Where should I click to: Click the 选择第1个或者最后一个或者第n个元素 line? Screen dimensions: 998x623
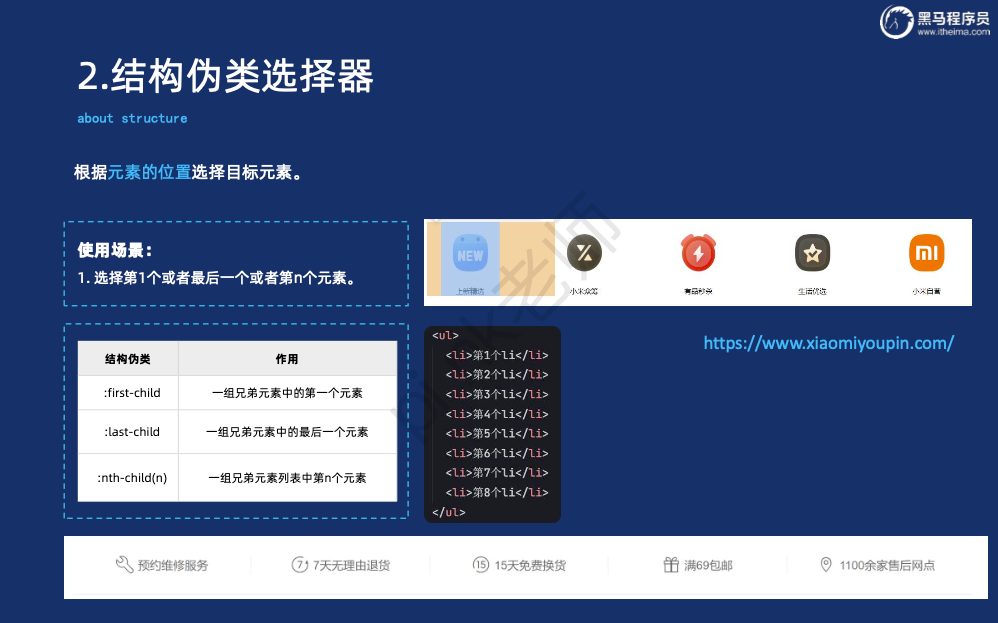click(x=216, y=278)
